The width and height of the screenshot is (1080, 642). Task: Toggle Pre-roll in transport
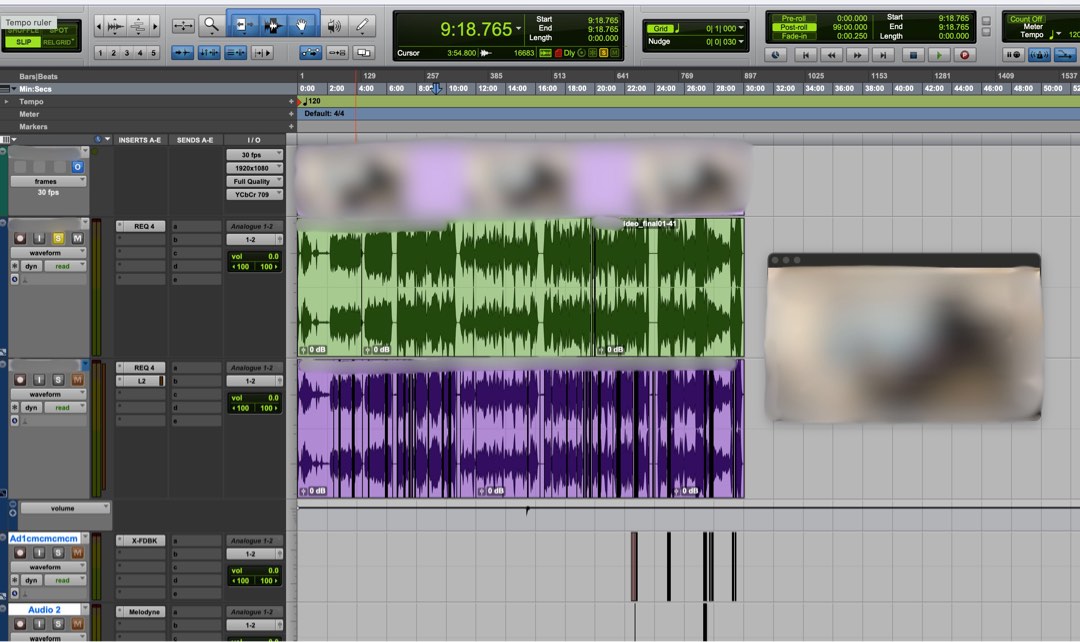(793, 19)
